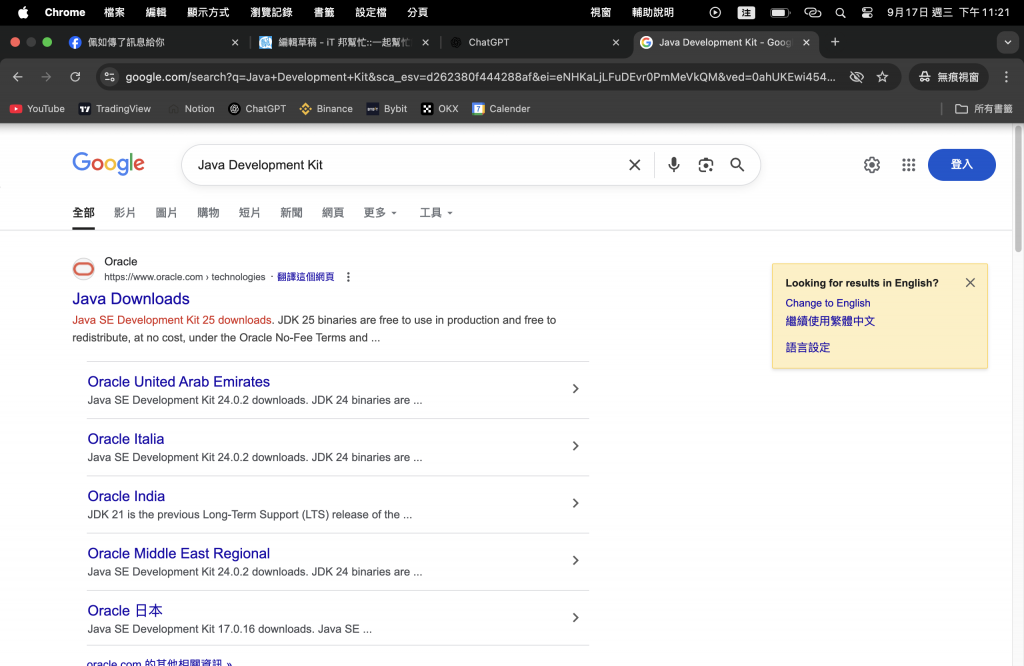Open TradingView bookmark
The height and width of the screenshot is (666, 1024).
[x=114, y=109]
